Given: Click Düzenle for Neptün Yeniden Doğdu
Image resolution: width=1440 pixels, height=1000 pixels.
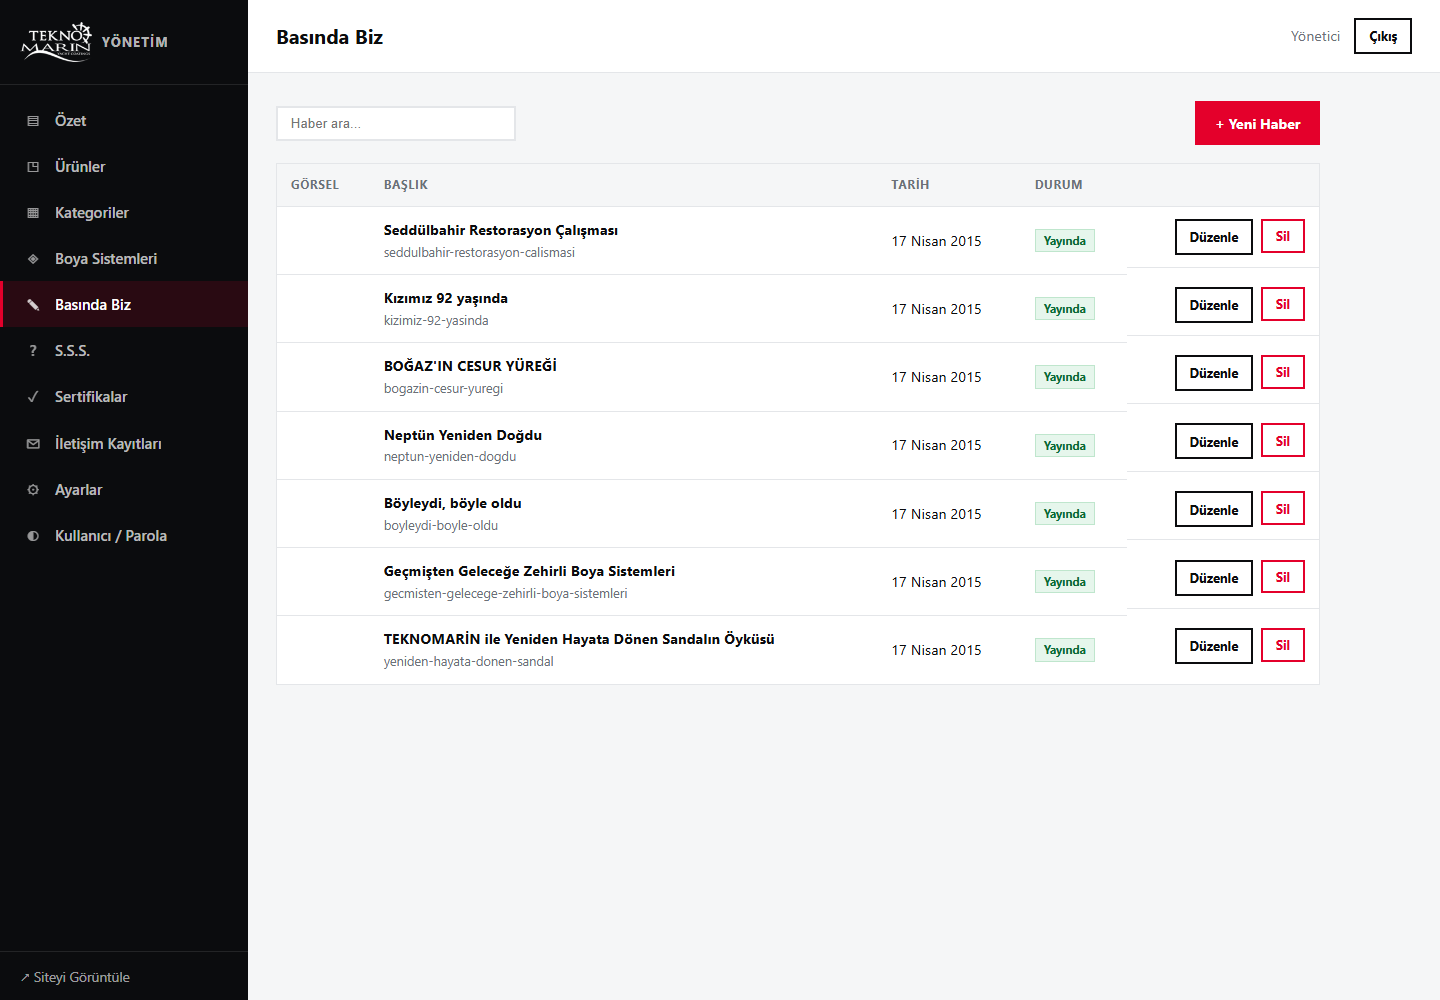Looking at the screenshot, I should (1214, 442).
